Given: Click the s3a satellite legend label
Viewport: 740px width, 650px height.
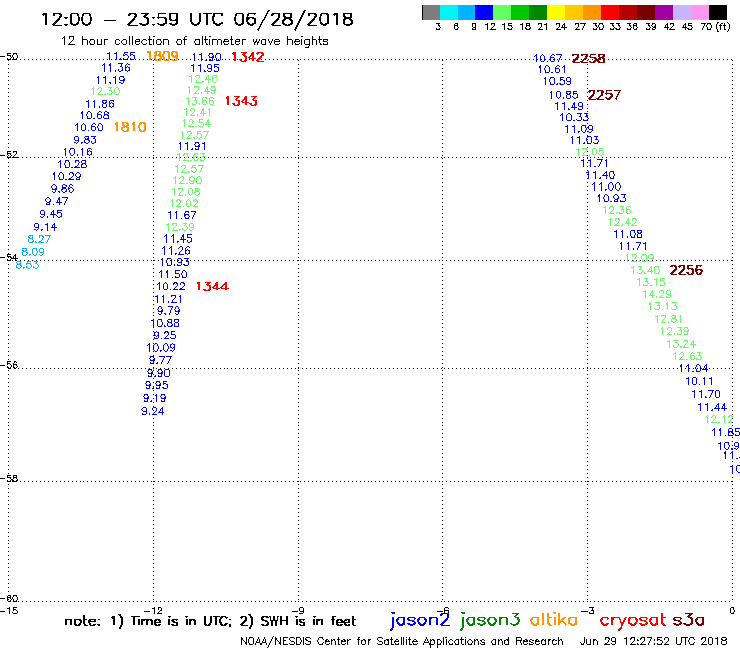Looking at the screenshot, I should 688,620.
